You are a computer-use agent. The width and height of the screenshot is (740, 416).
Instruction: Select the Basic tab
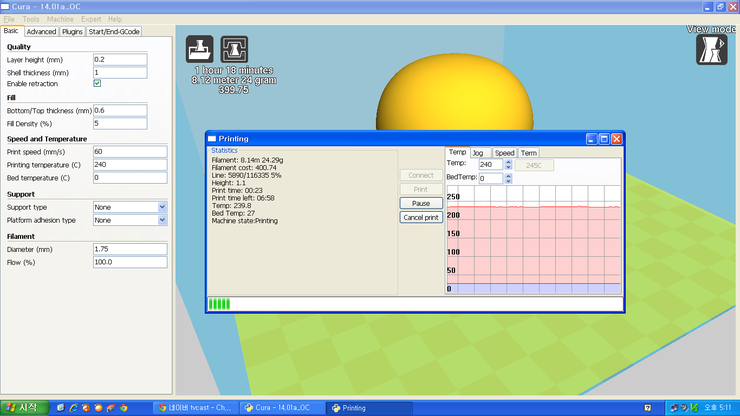[11, 31]
